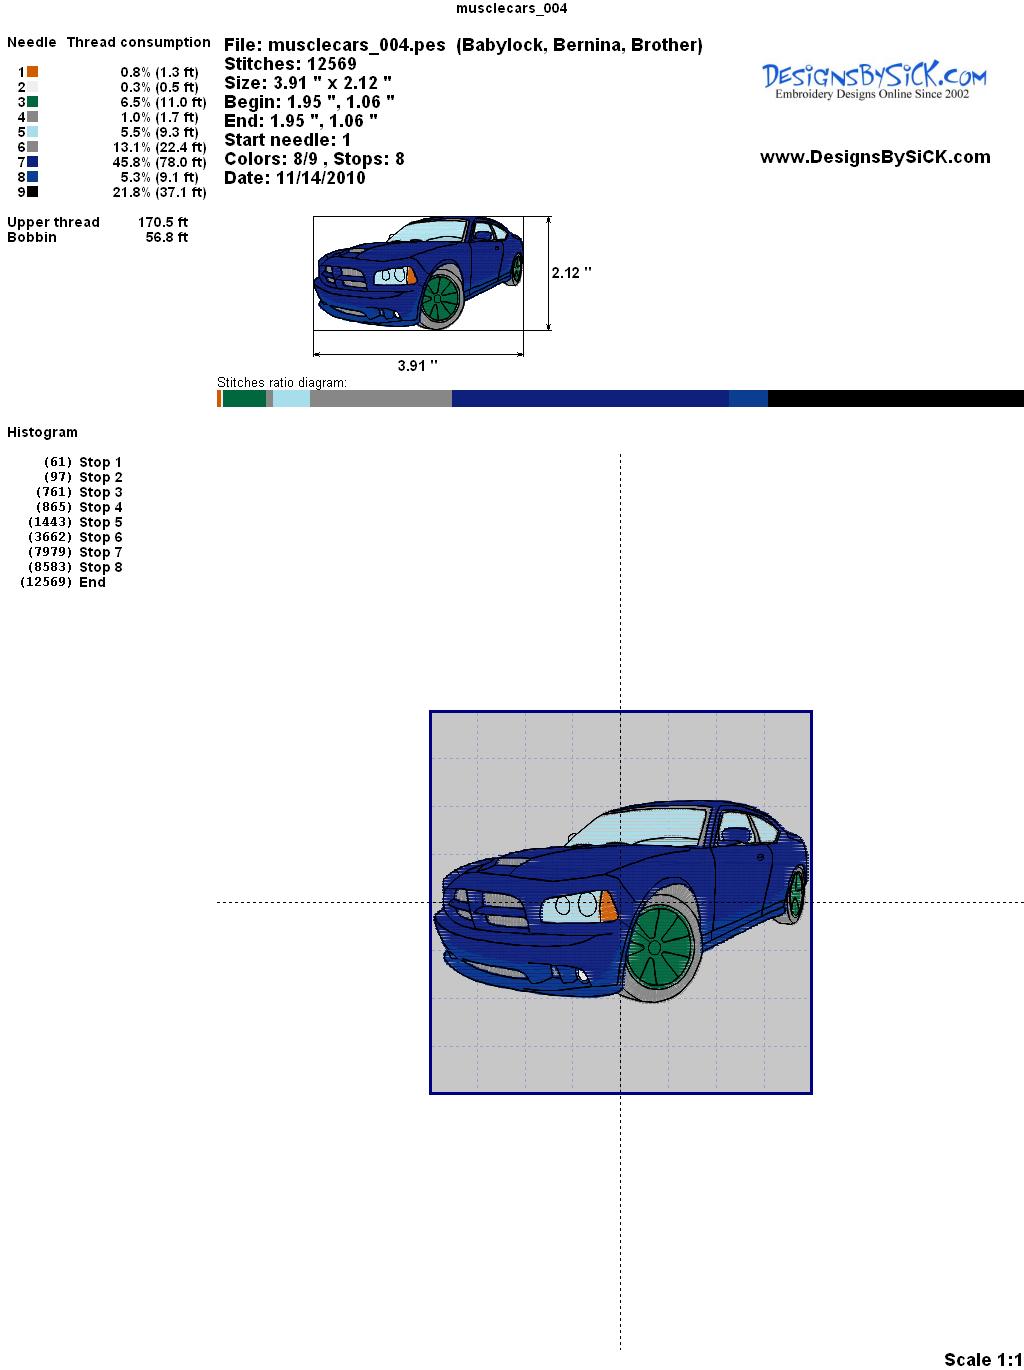This screenshot has width=1024, height=1370.
Task: Select the End entry in histogram
Action: [92, 582]
